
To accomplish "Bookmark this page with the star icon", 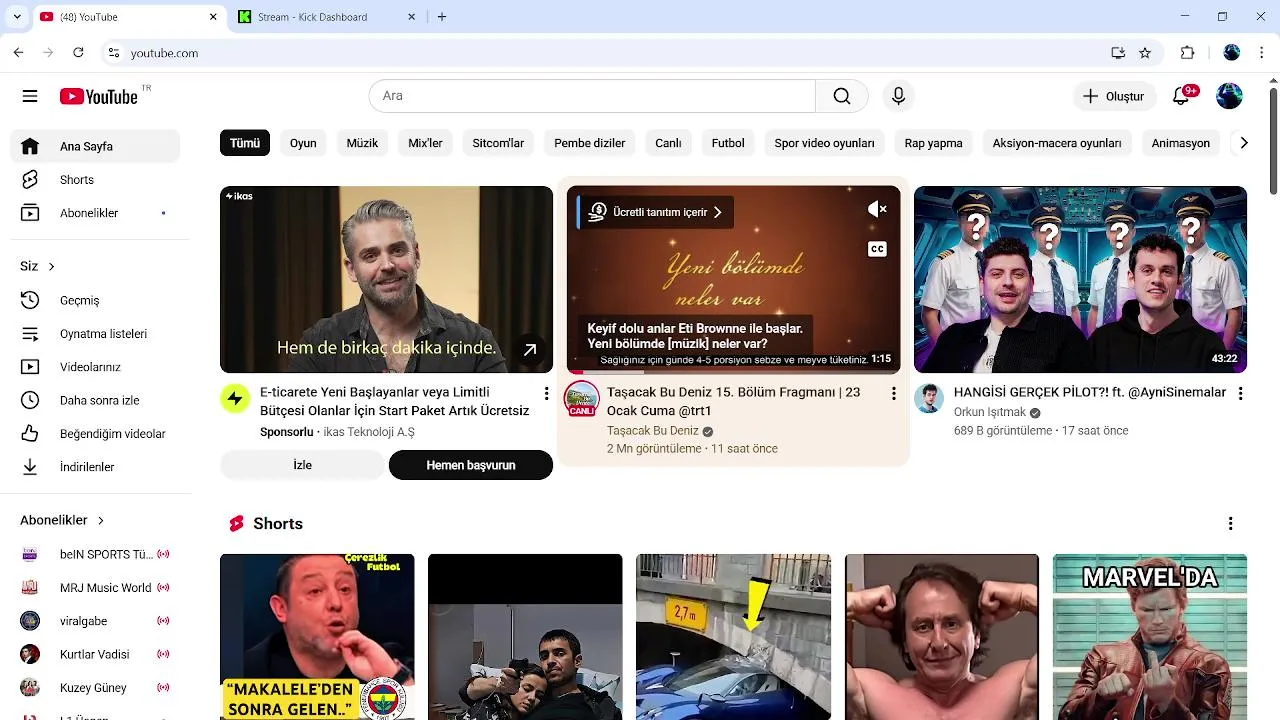I will point(1145,53).
